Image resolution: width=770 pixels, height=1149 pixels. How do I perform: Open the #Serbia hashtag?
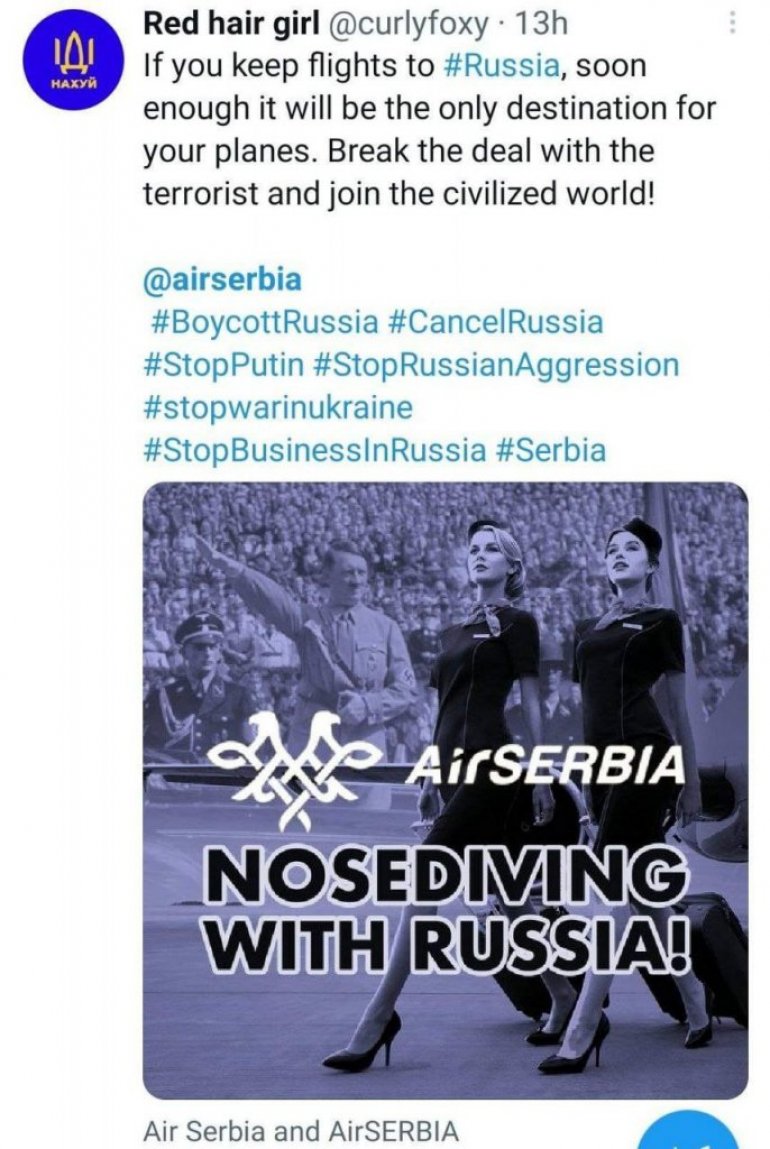pos(551,450)
